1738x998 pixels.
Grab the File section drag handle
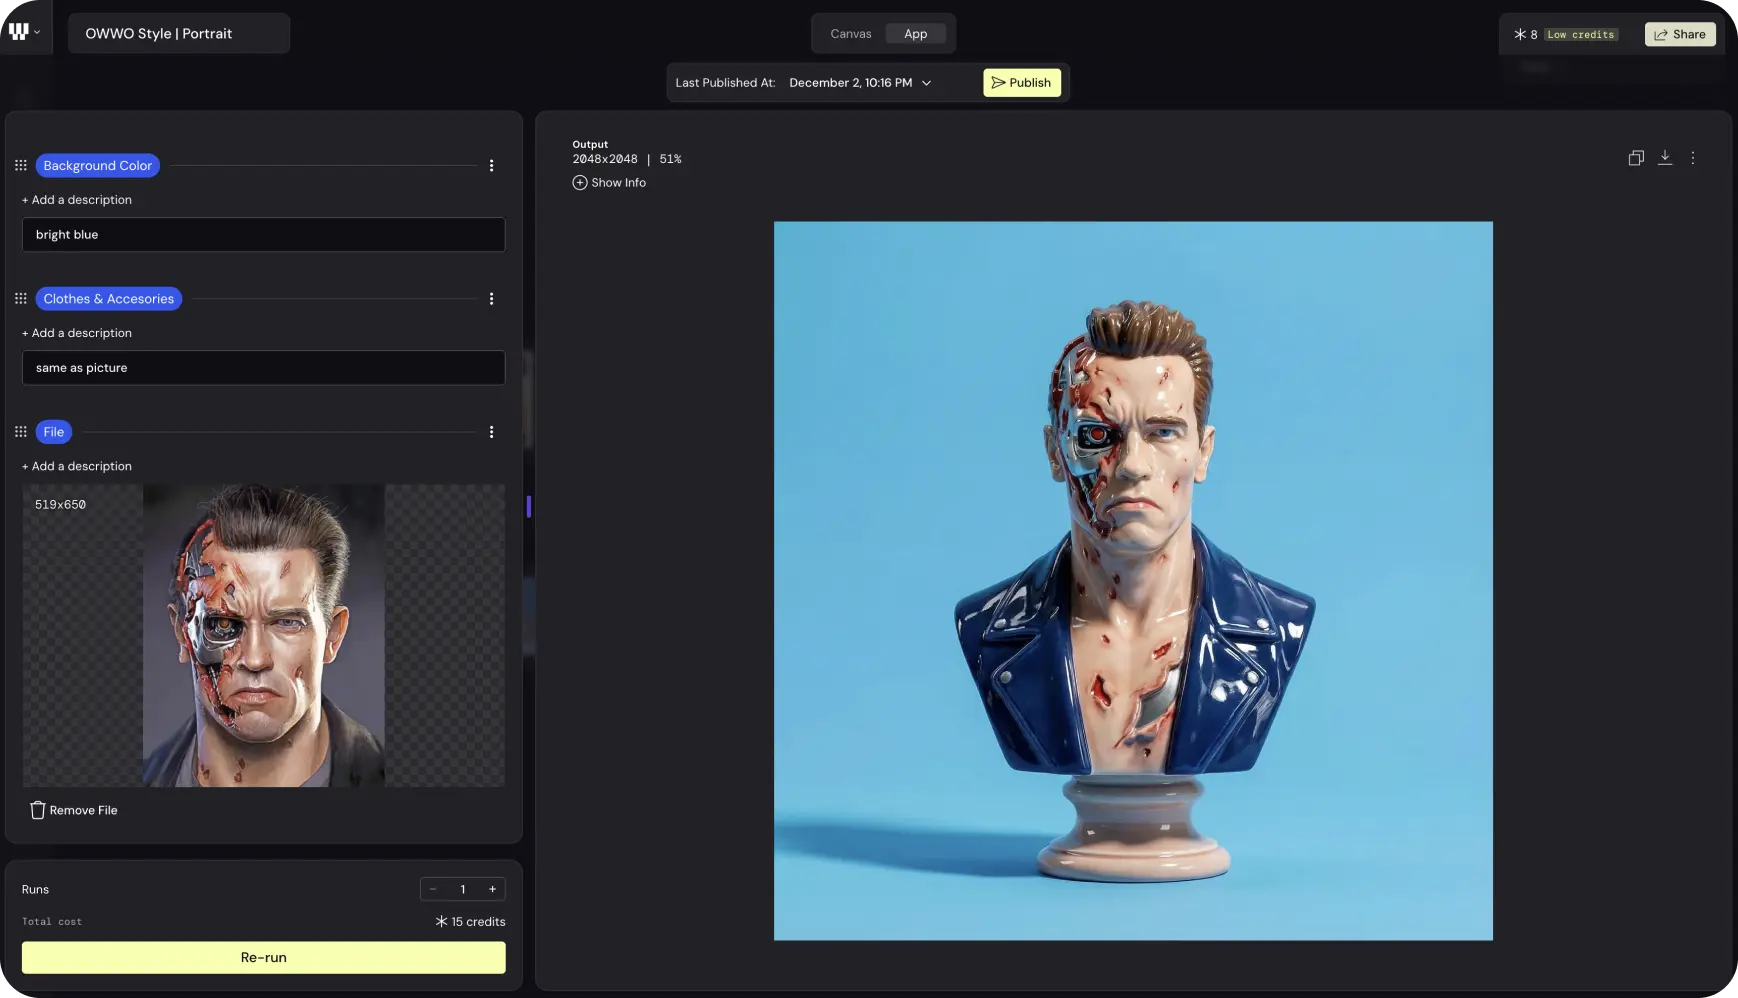(x=21, y=431)
